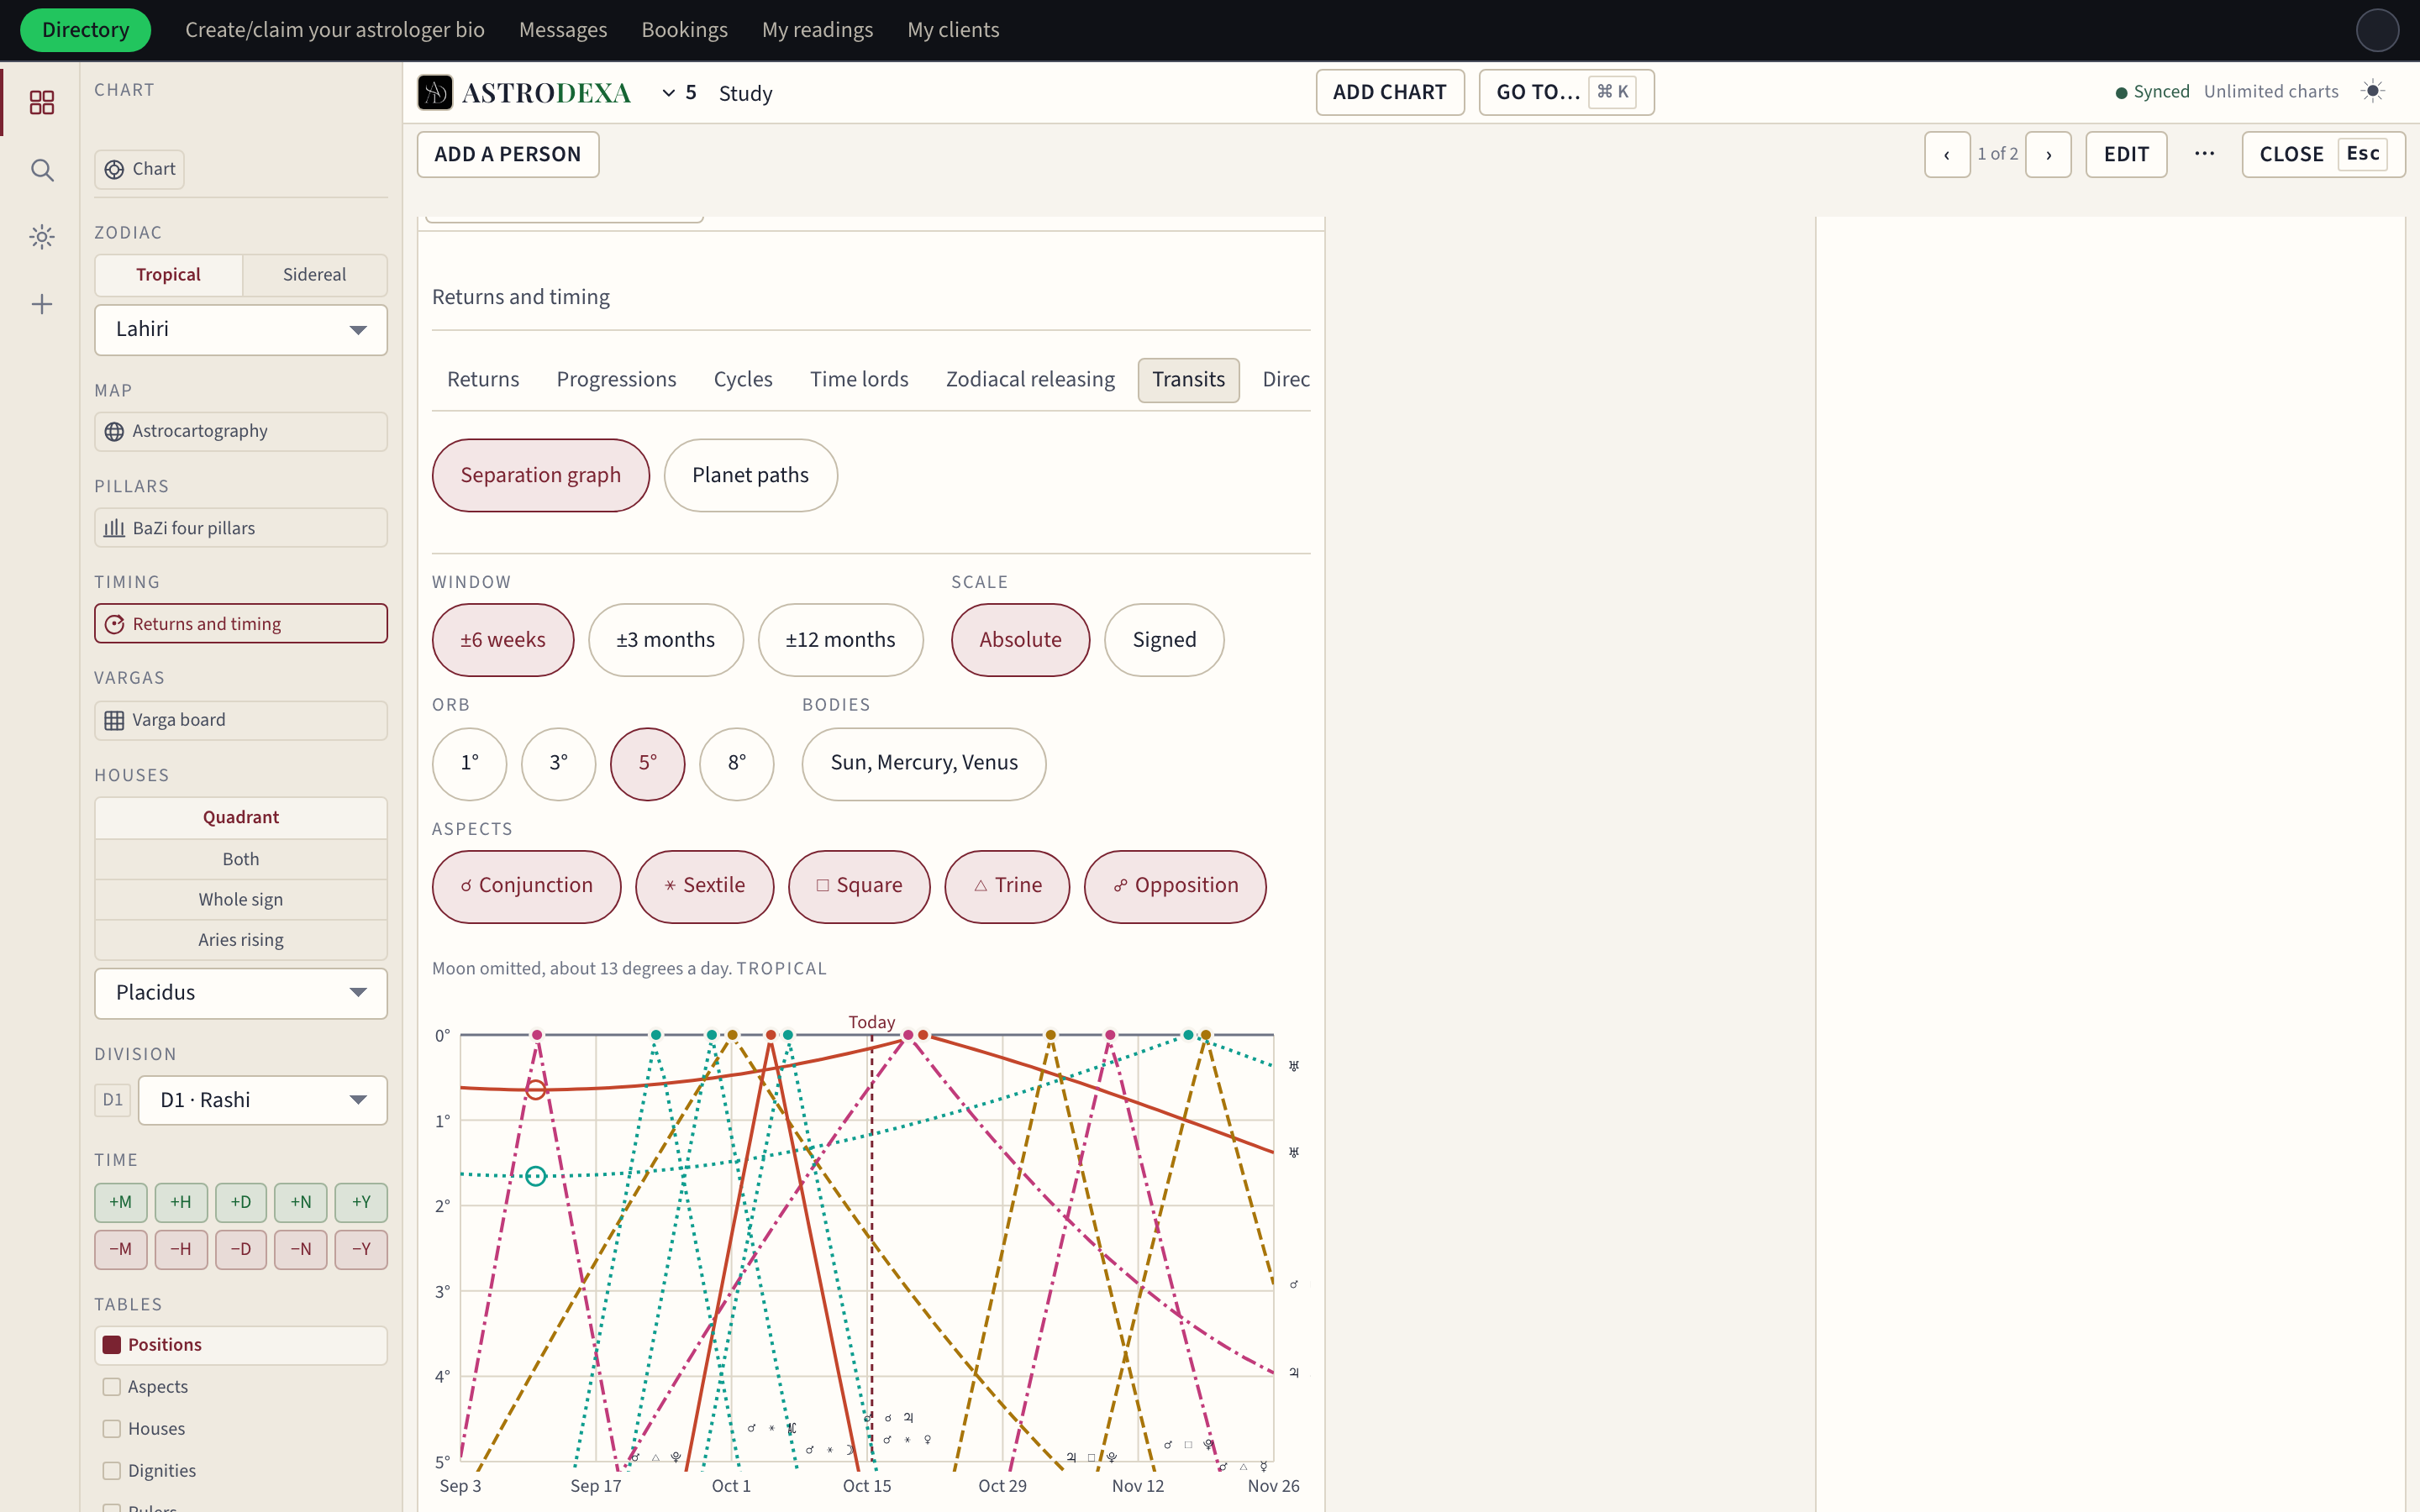Click the AstroDexa logo icon
This screenshot has width=2420, height=1512.
pos(435,93)
